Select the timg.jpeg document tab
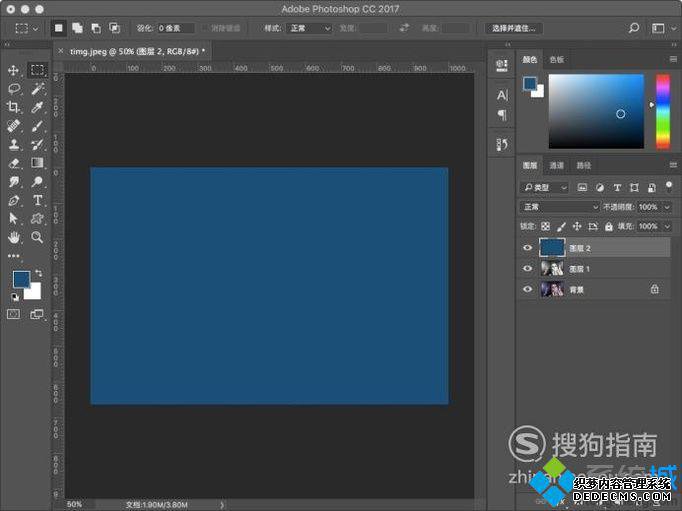Viewport: 682px width, 511px height. click(x=133, y=51)
